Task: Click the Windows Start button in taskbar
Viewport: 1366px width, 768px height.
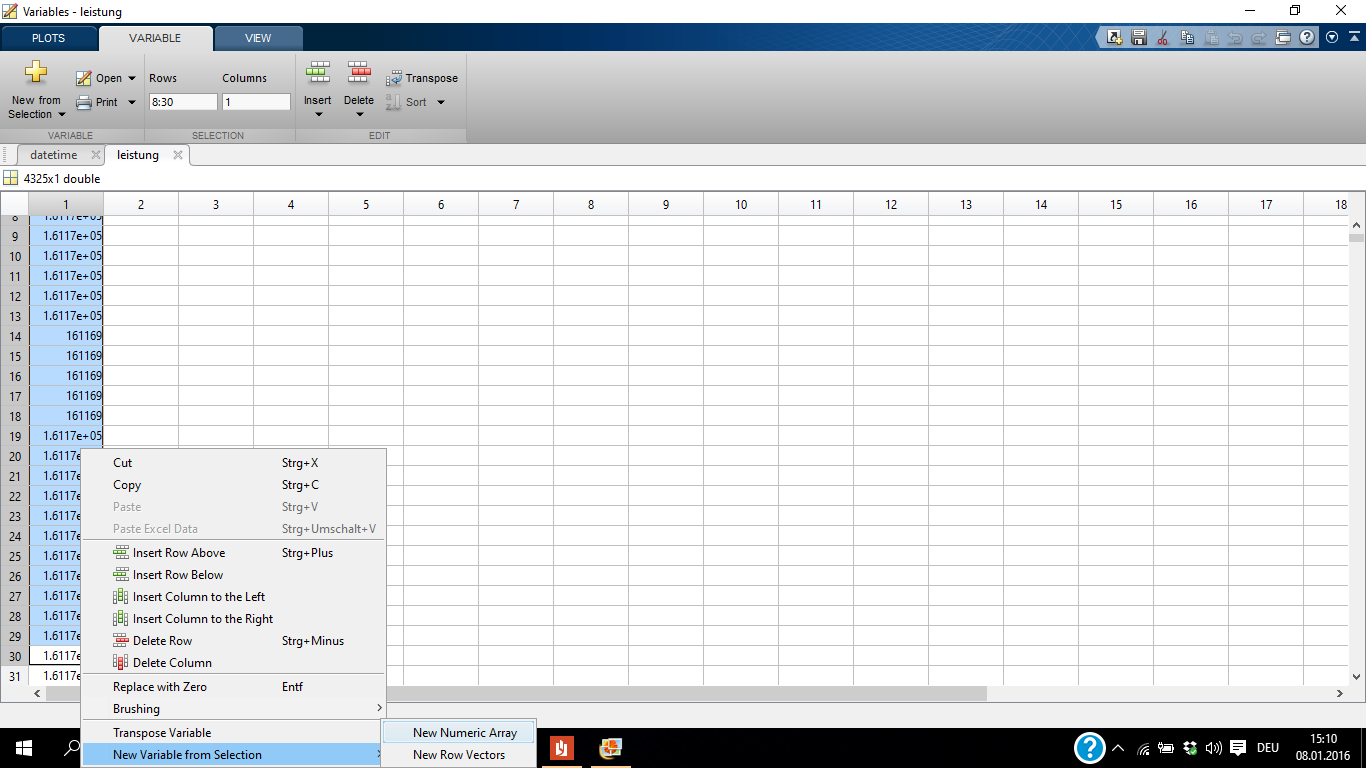Action: pyautogui.click(x=24, y=748)
